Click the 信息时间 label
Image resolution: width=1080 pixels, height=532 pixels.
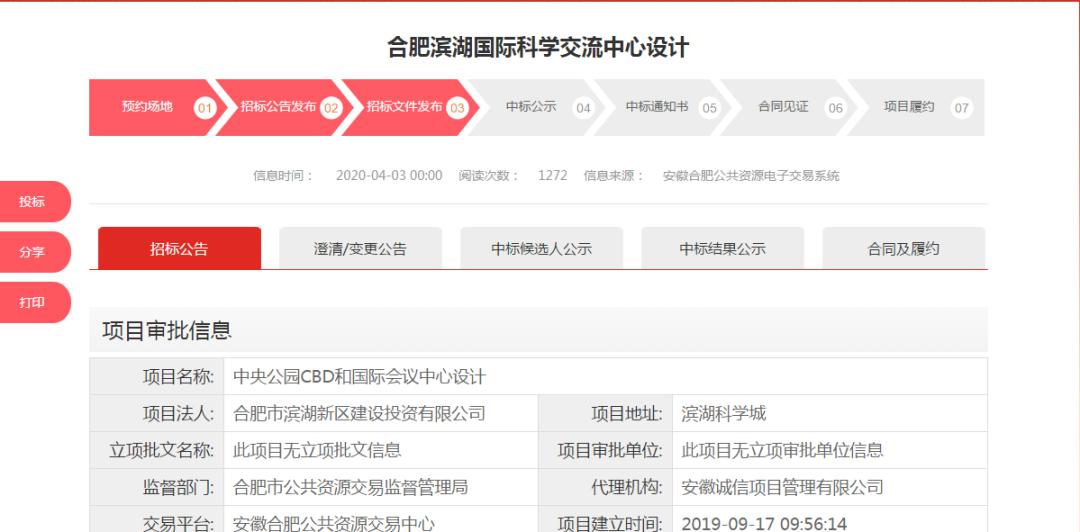point(283,176)
